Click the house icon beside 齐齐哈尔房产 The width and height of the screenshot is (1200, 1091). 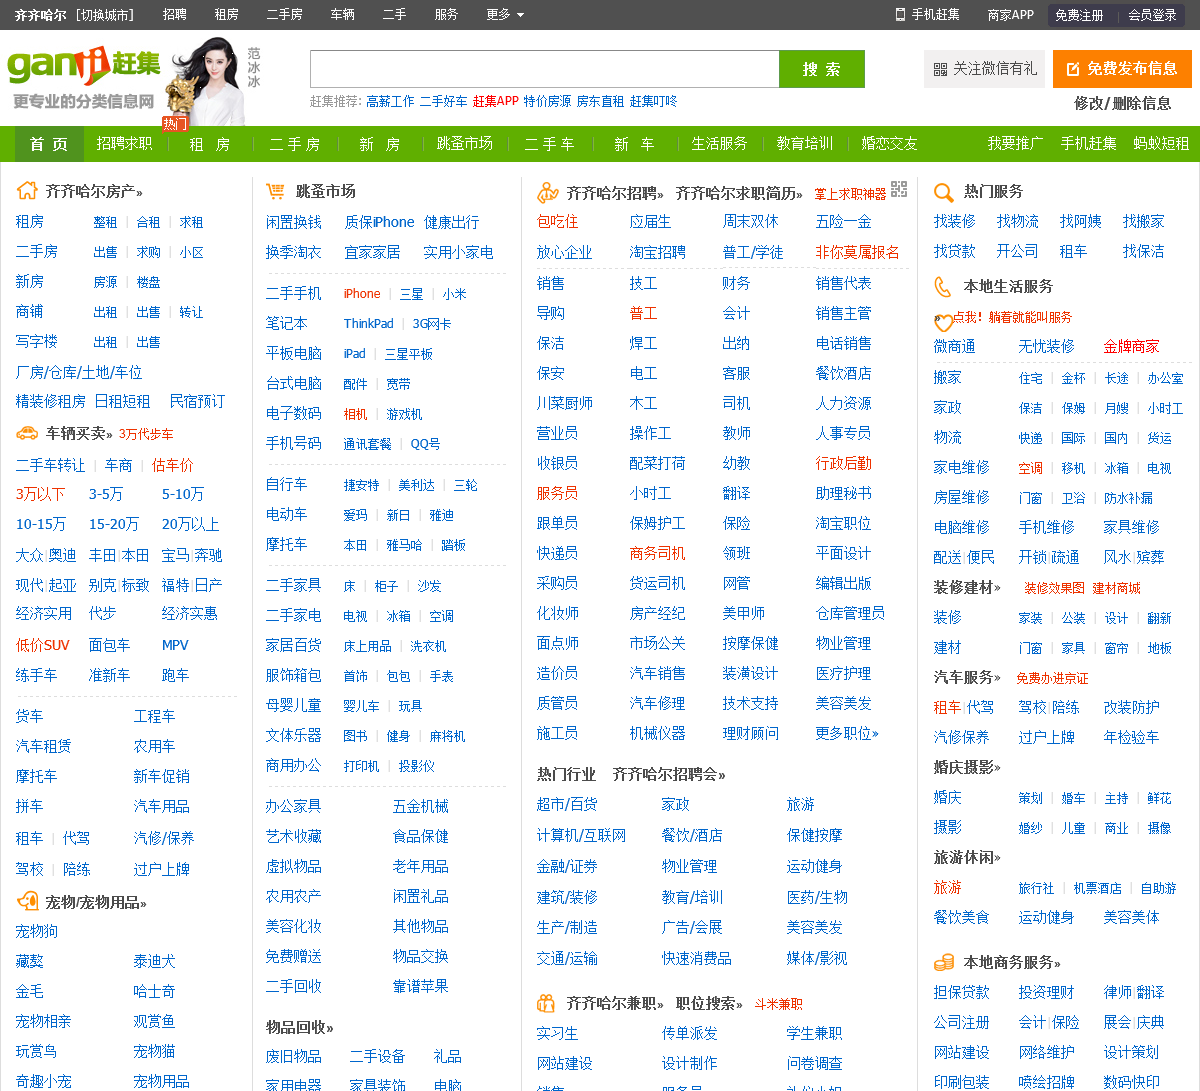(27, 190)
